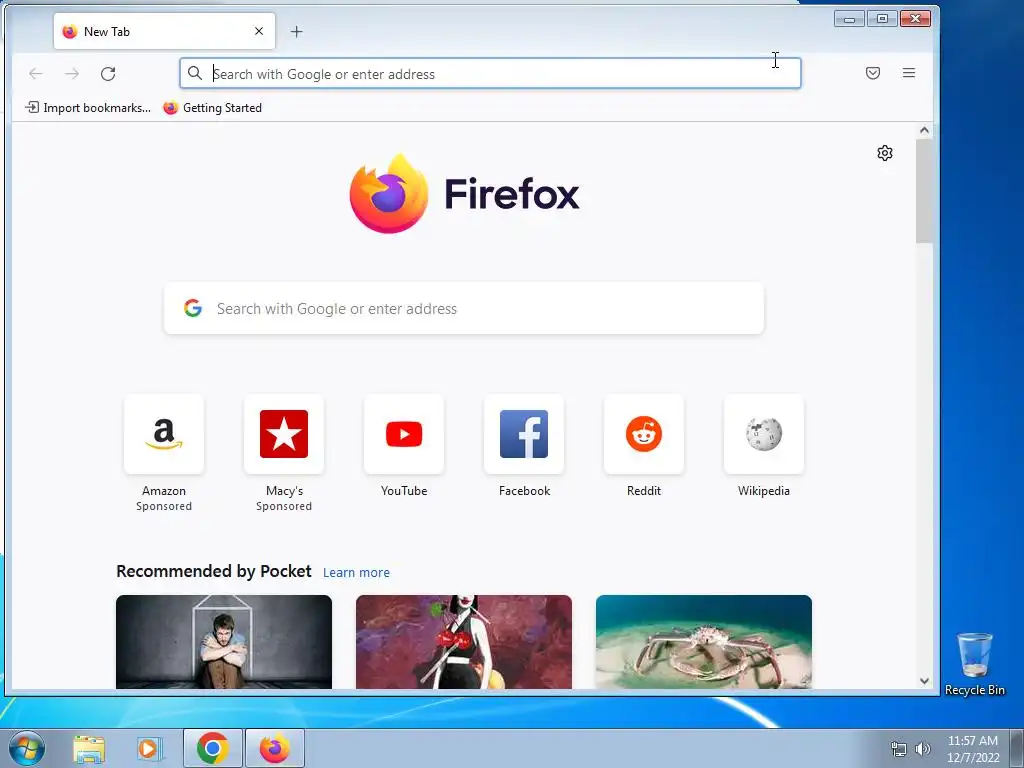Click Show desktop strip beside the clock
The image size is (1024, 768).
click(1017, 748)
